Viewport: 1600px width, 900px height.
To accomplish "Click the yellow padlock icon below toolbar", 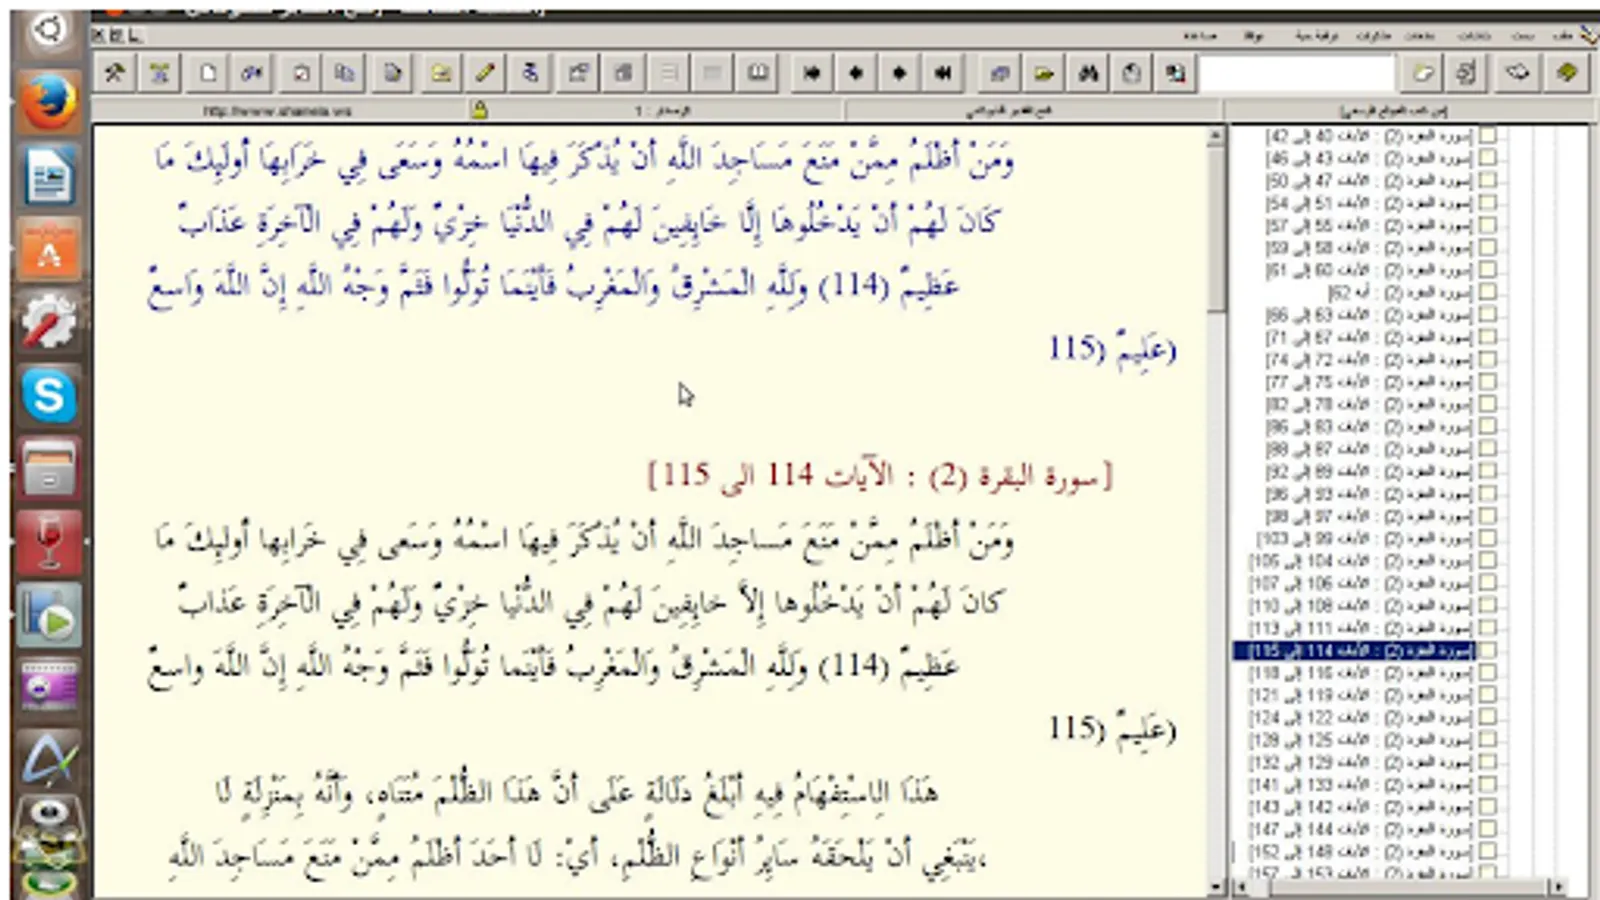I will coord(479,110).
